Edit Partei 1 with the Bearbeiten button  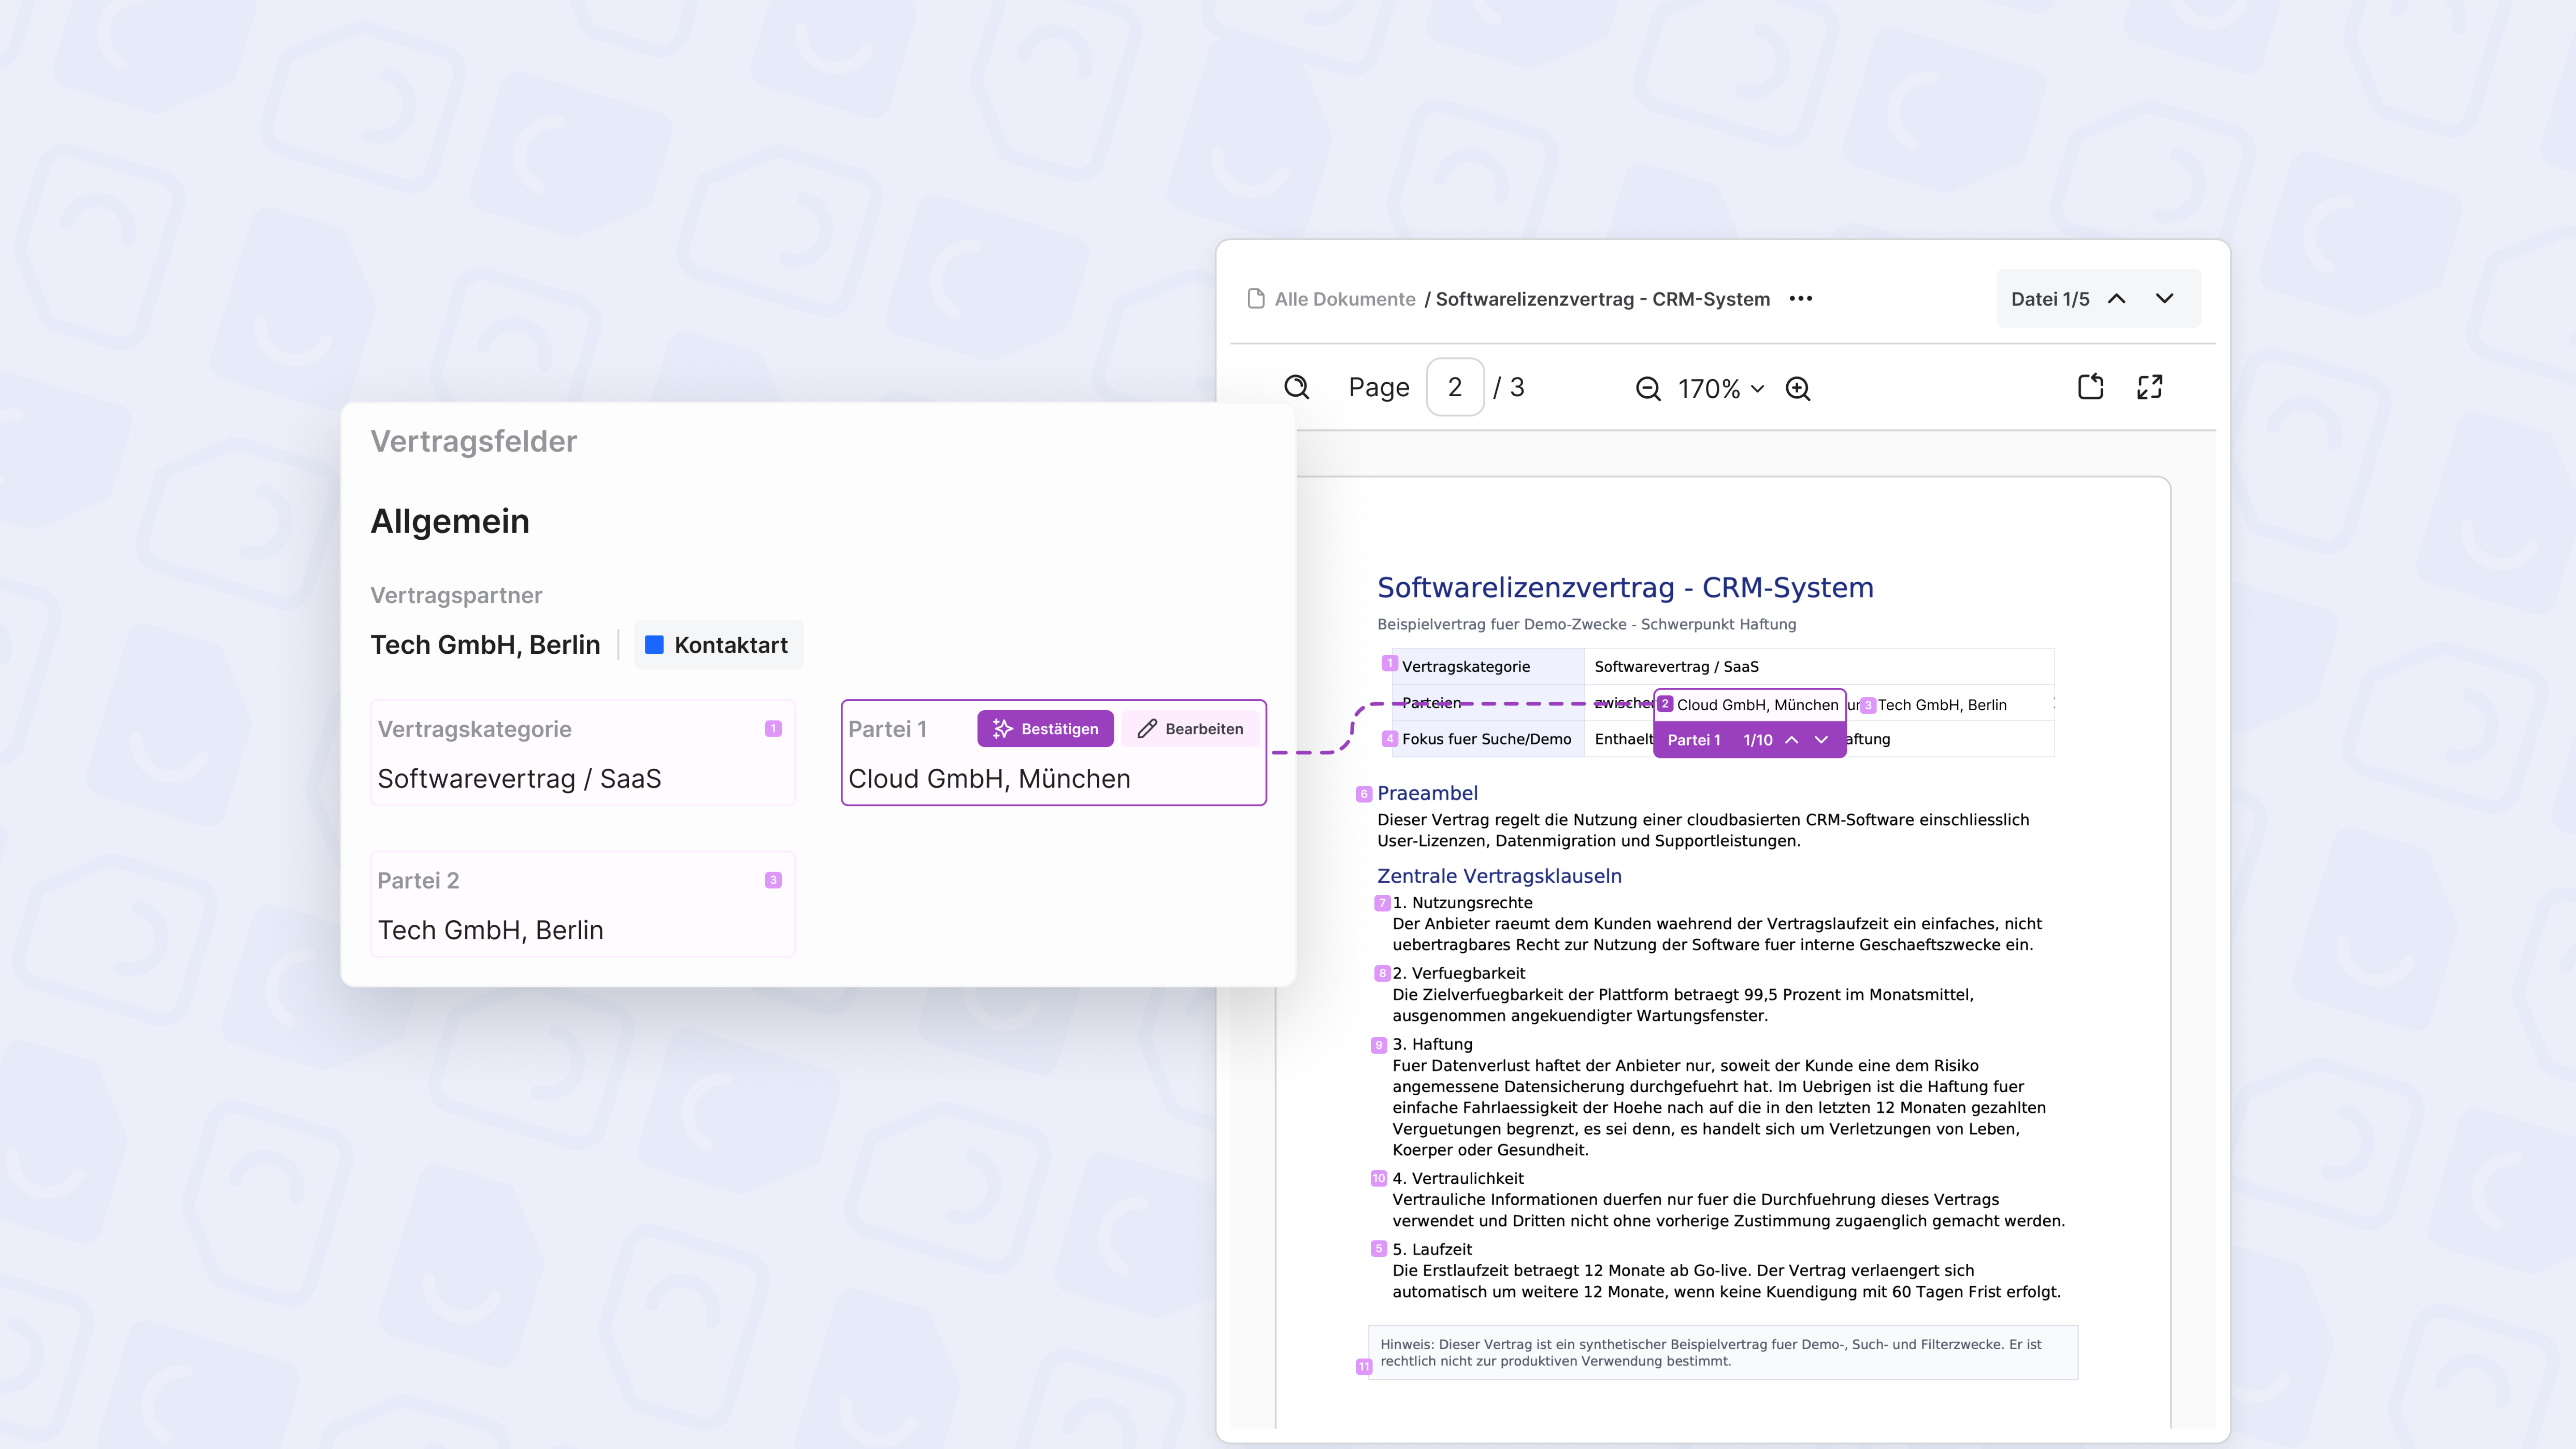1190,729
